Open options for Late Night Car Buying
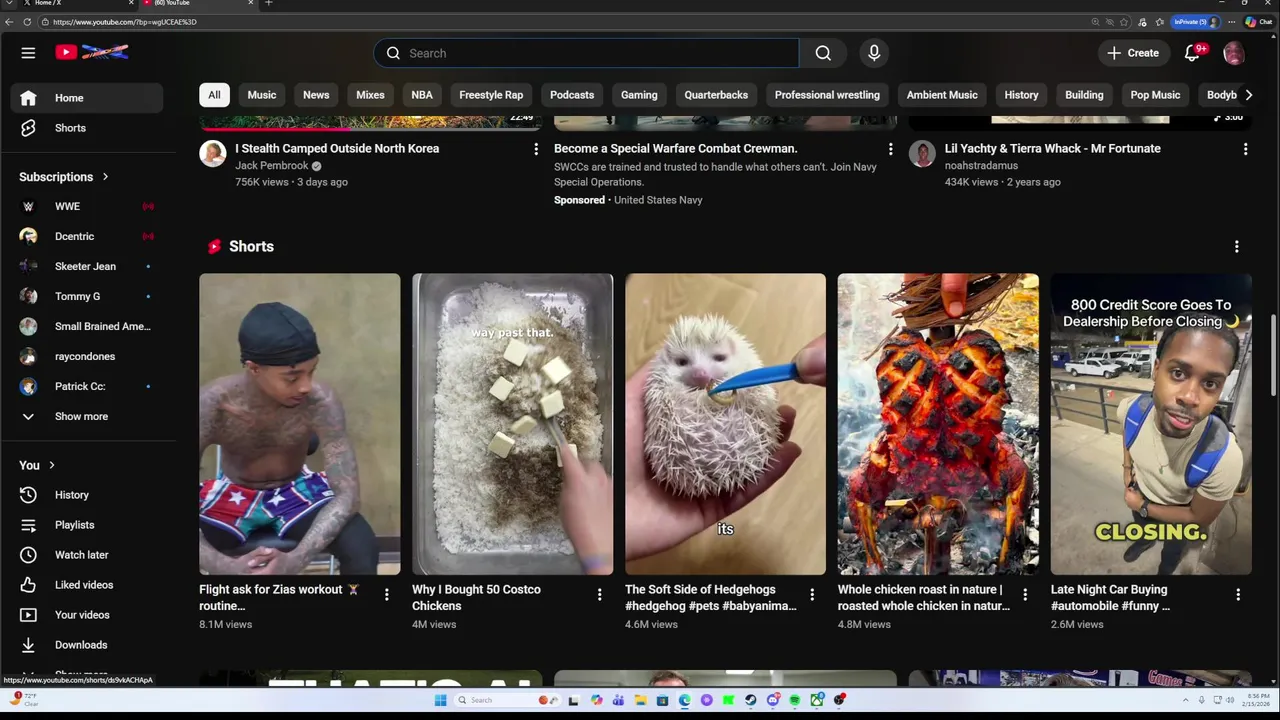The width and height of the screenshot is (1280, 720). (1238, 594)
